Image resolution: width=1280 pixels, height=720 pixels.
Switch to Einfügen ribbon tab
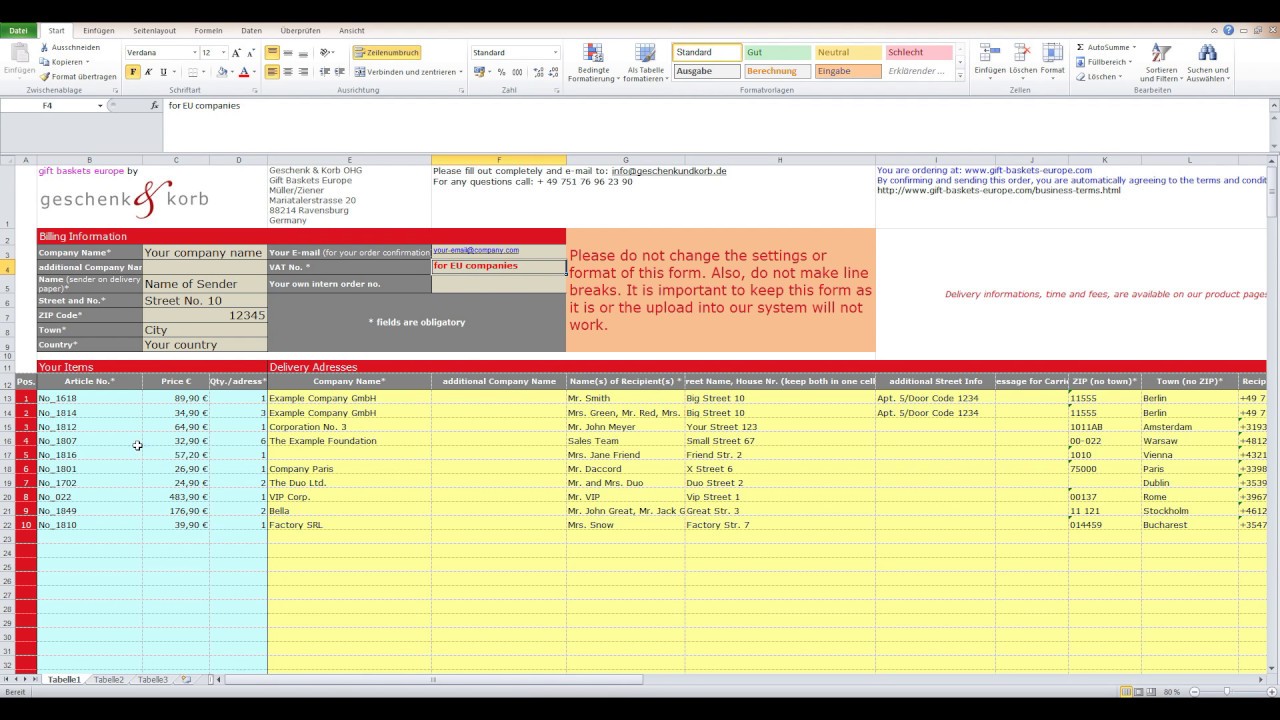click(x=98, y=31)
